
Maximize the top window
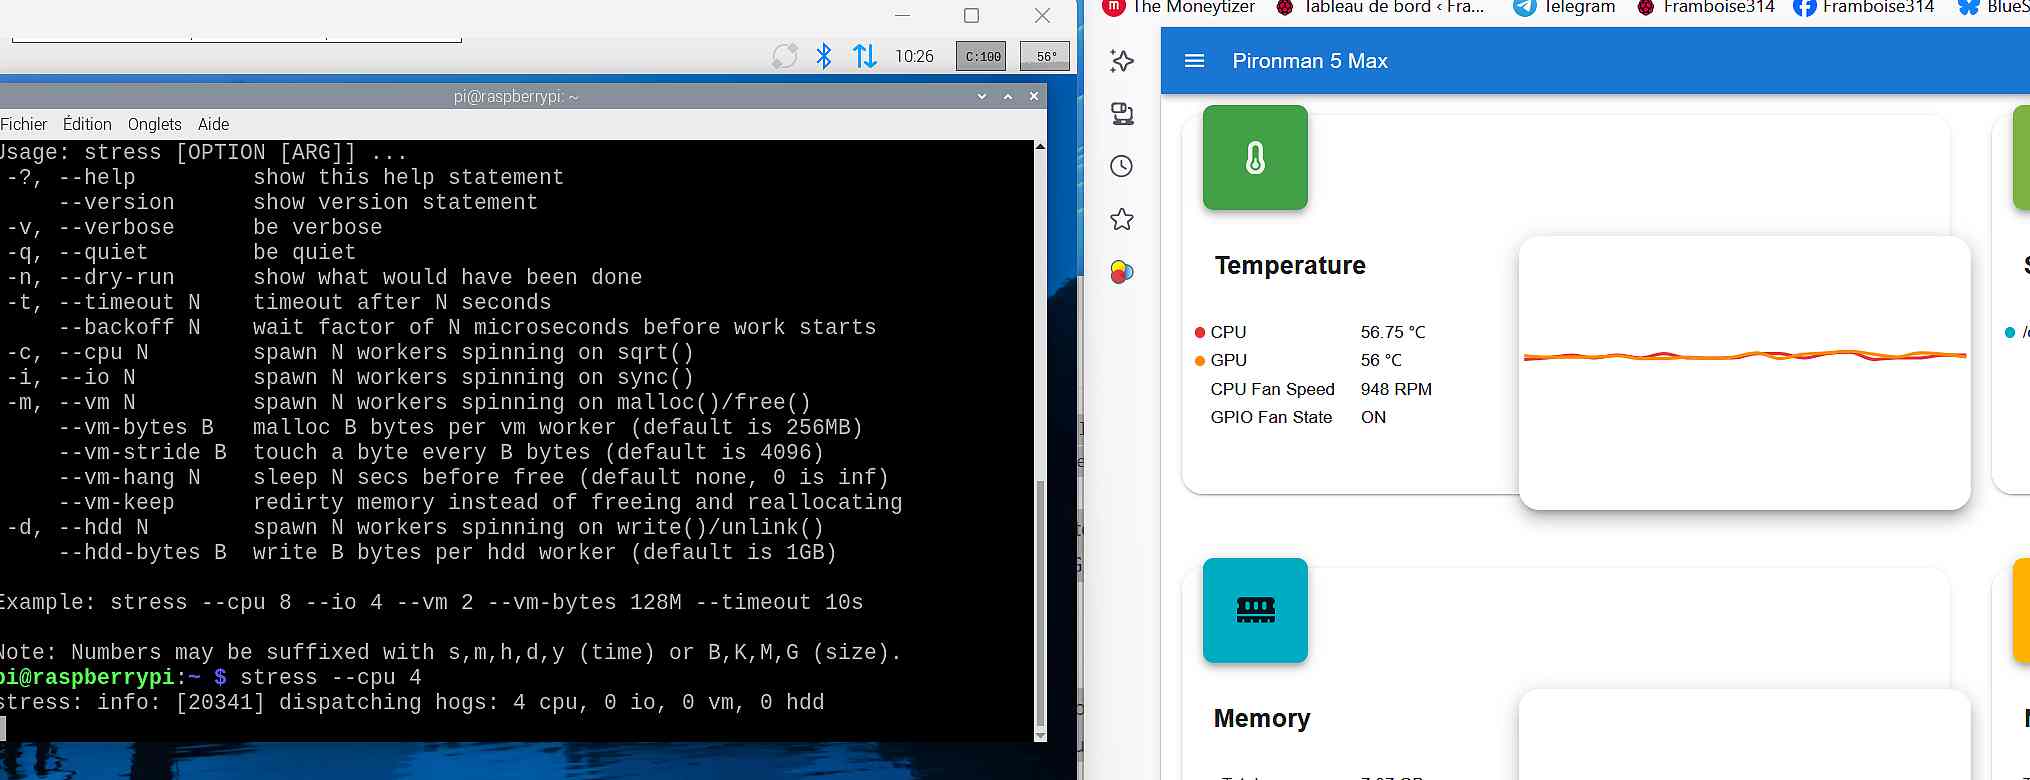click(971, 15)
